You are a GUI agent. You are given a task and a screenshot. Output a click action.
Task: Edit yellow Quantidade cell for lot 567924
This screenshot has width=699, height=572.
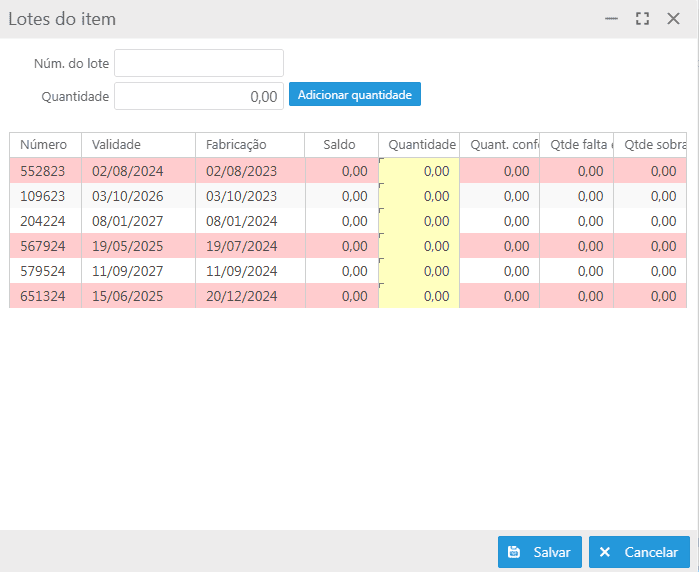419,246
